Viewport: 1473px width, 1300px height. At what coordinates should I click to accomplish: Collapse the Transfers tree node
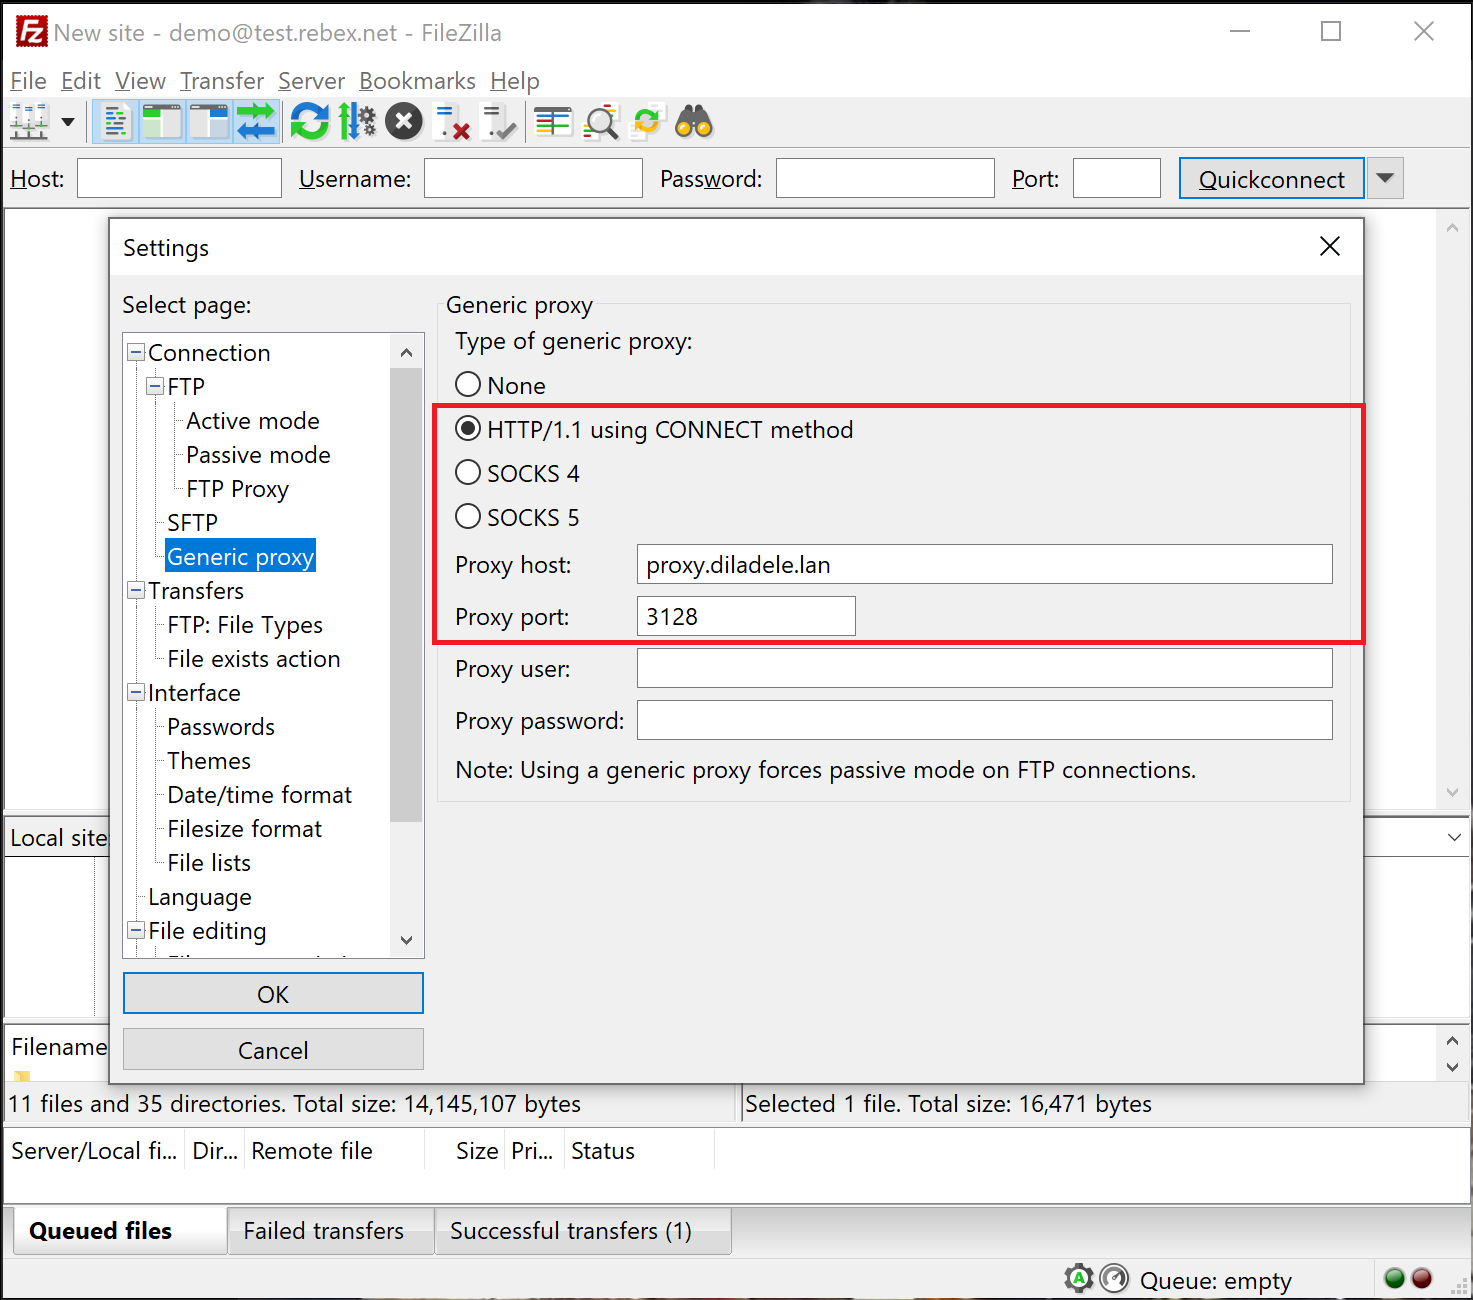coord(137,590)
